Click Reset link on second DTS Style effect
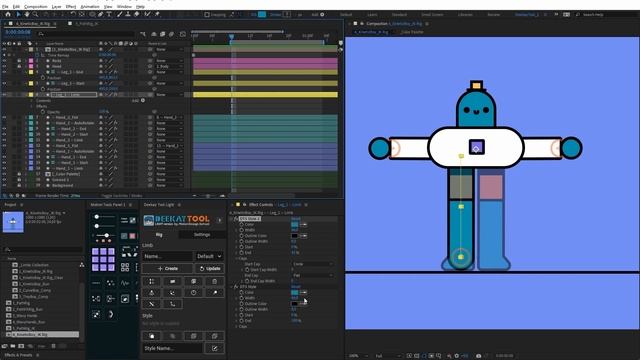This screenshot has width=640, height=360. [296, 287]
